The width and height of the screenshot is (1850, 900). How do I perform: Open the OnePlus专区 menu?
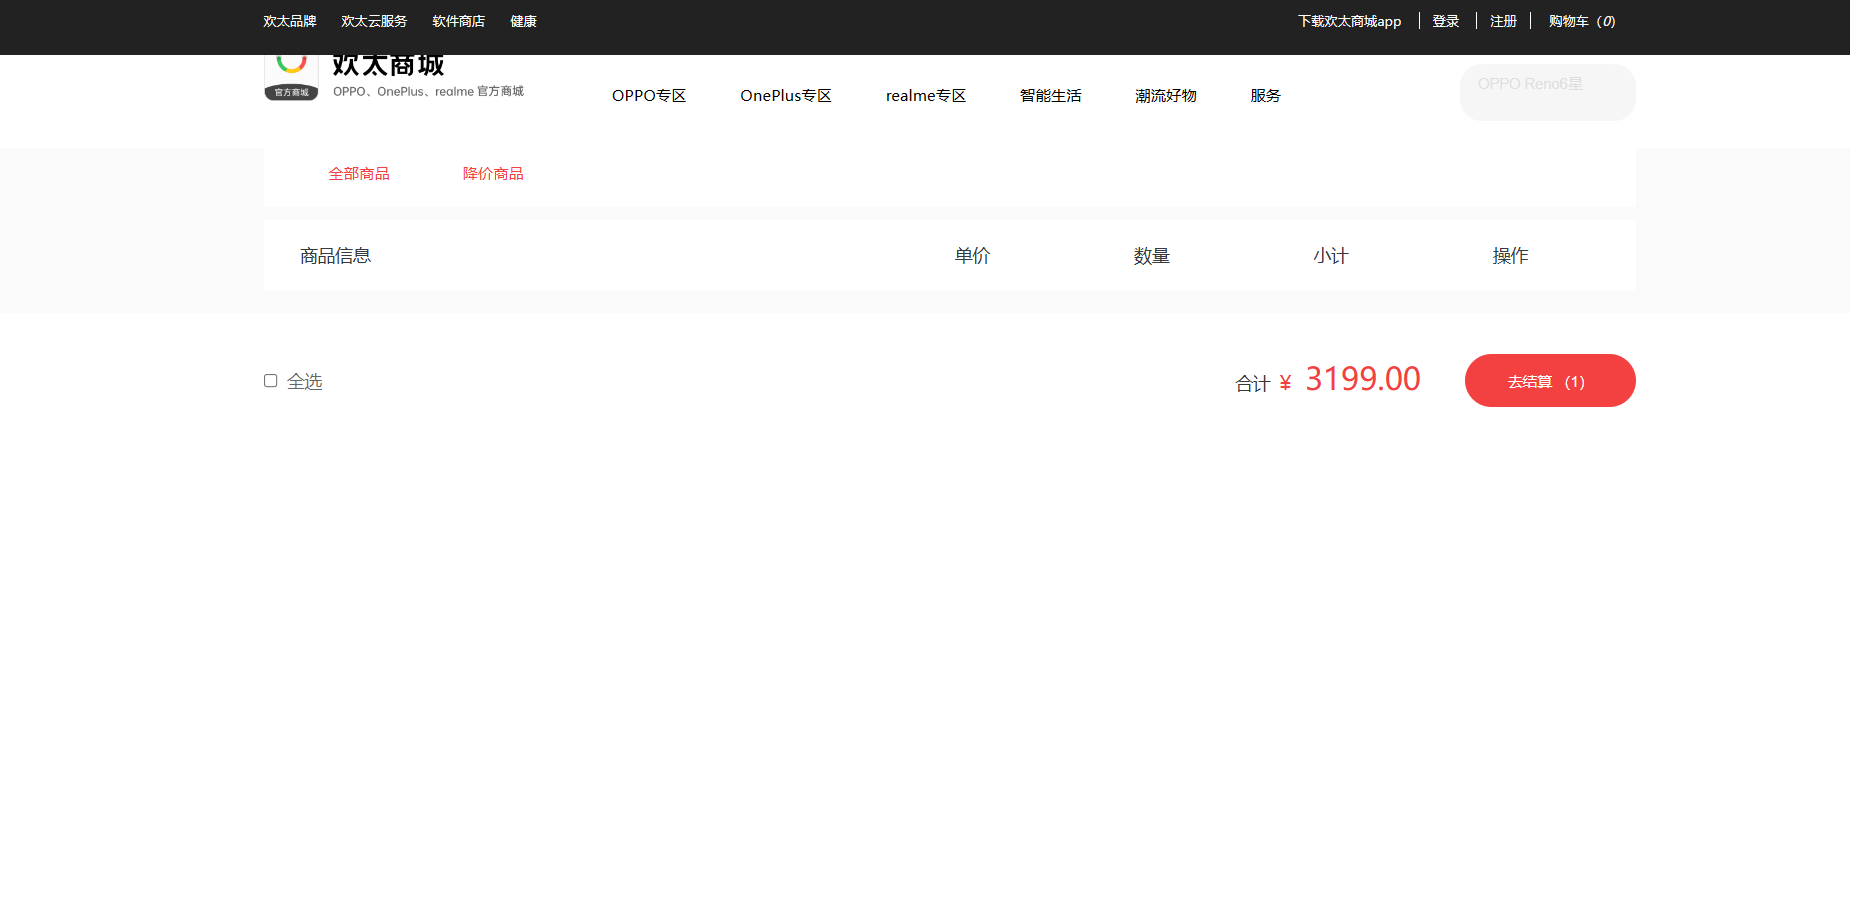(786, 96)
